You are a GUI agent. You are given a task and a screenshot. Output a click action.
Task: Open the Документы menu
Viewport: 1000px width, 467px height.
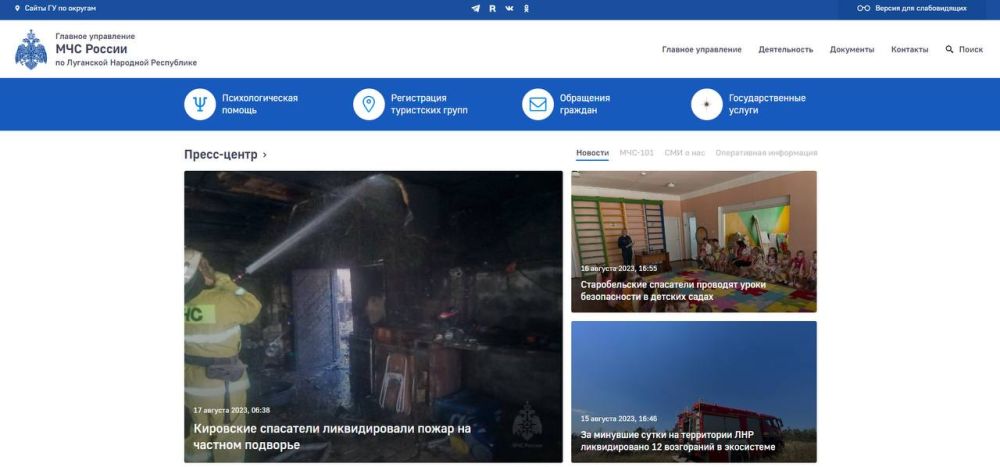(x=852, y=50)
